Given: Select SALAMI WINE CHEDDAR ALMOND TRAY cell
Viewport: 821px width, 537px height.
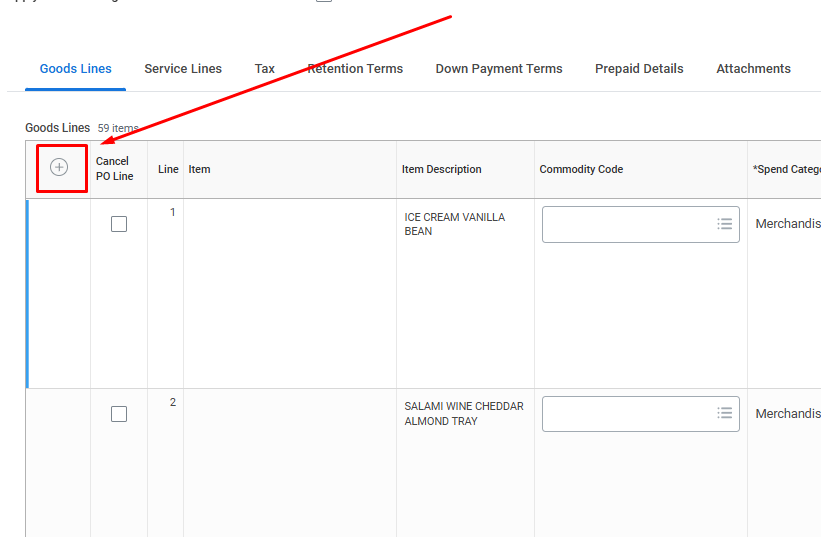Looking at the screenshot, I should 463,414.
